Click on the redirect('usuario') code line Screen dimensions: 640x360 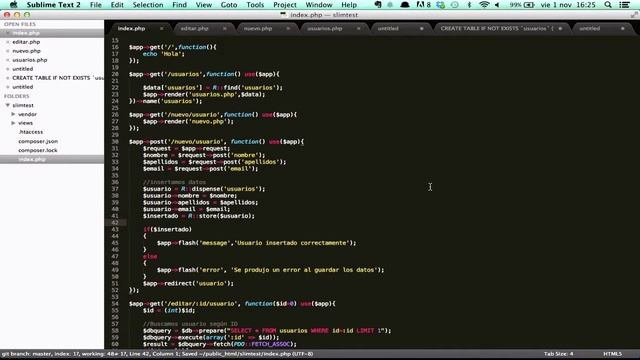click(188, 284)
